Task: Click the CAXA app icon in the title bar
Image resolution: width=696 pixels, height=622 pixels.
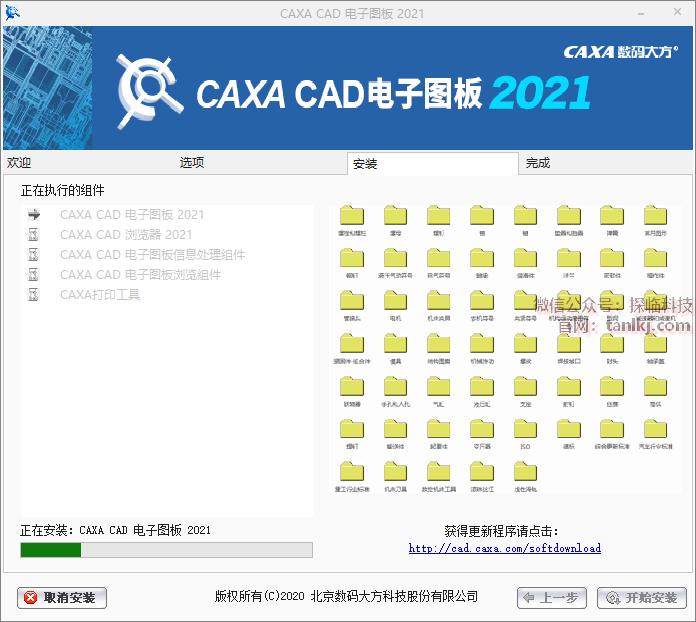Action: point(12,13)
